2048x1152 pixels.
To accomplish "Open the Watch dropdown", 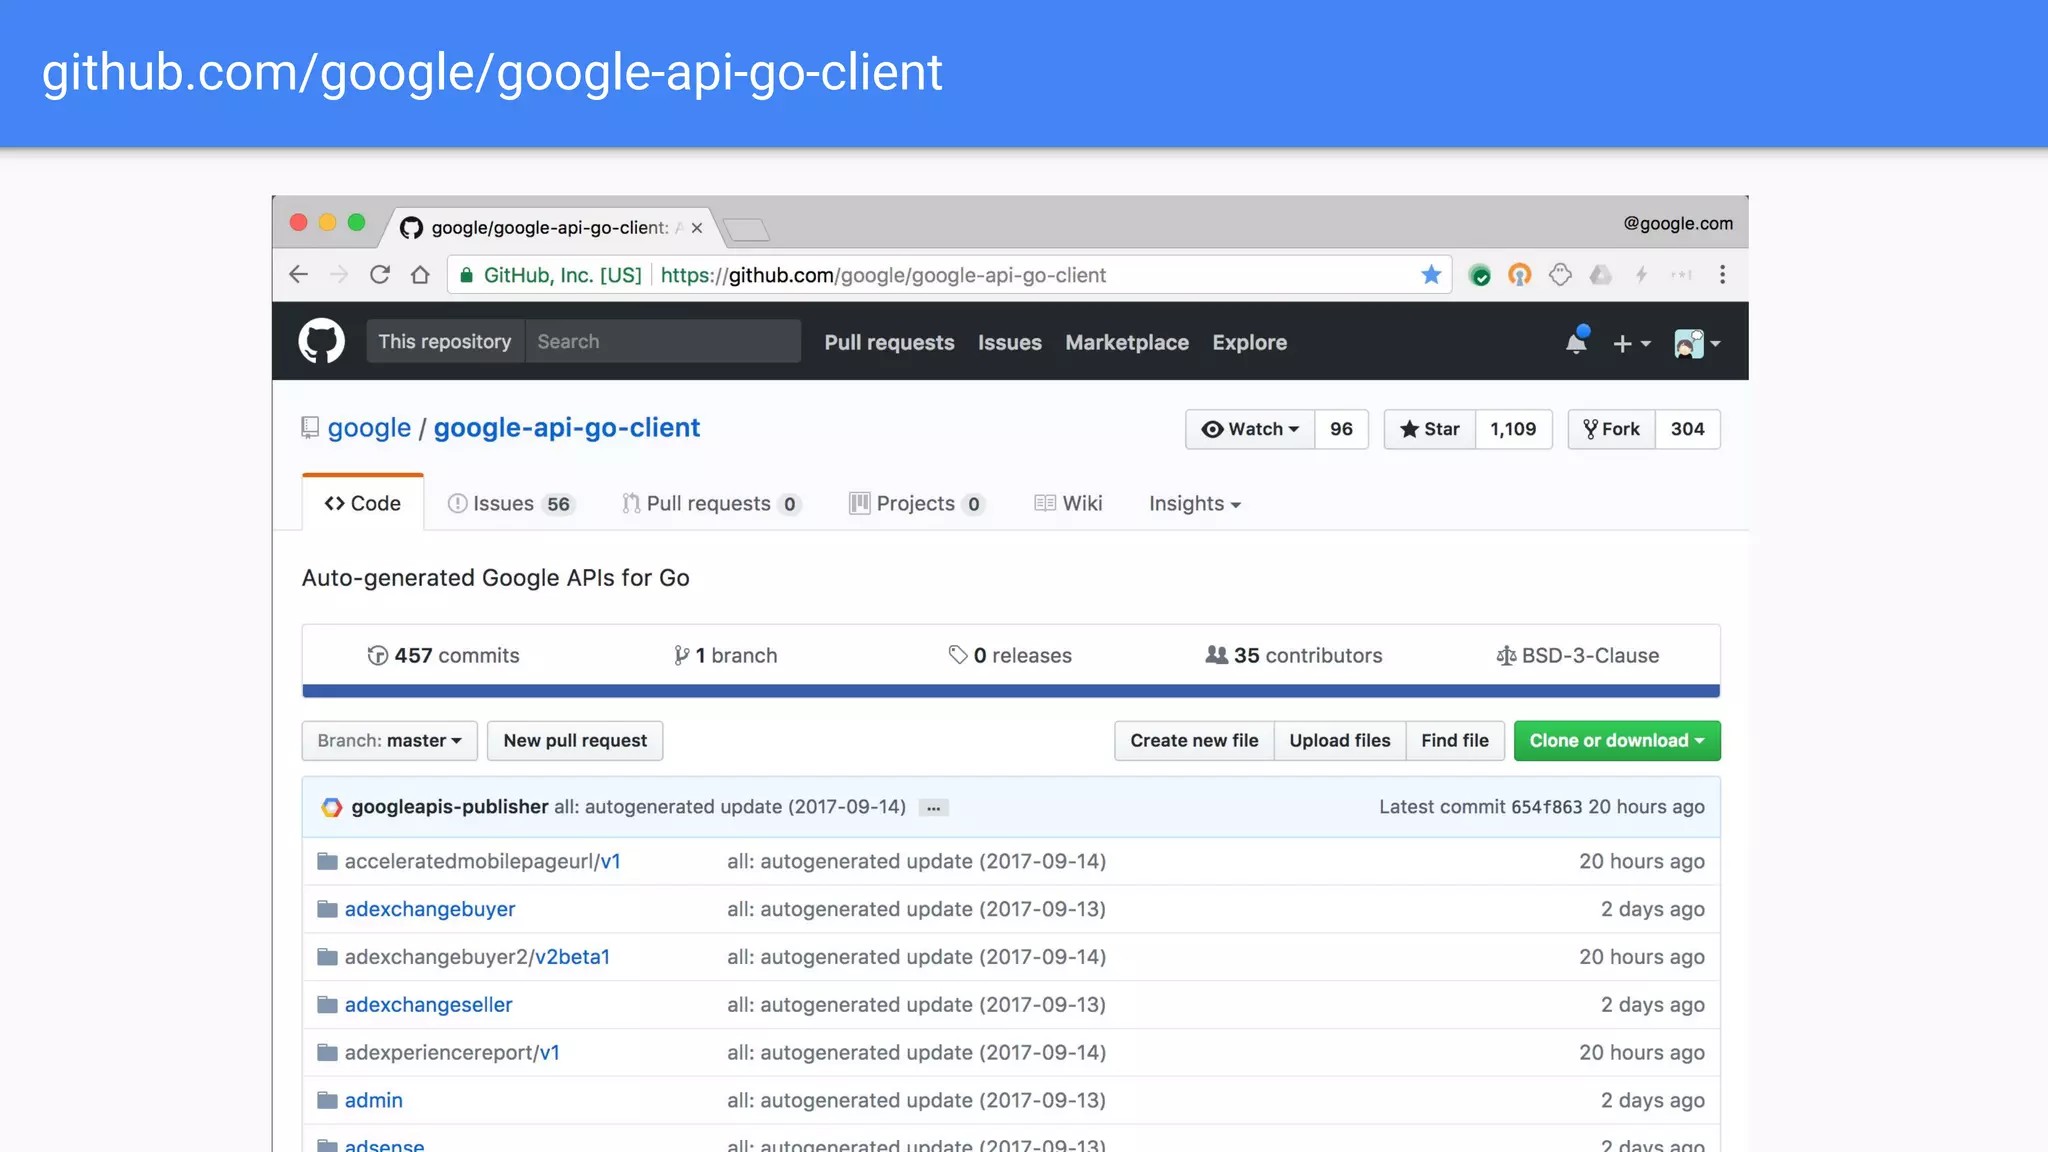I will pos(1250,429).
